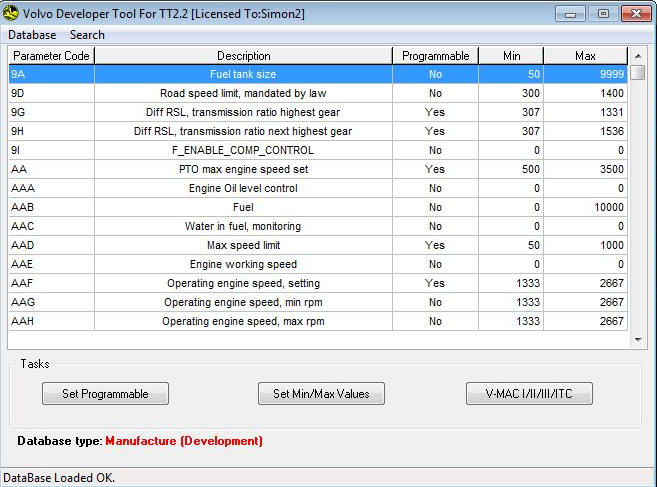
Task: Sort by Parameter Code column header
Action: [x=52, y=56]
